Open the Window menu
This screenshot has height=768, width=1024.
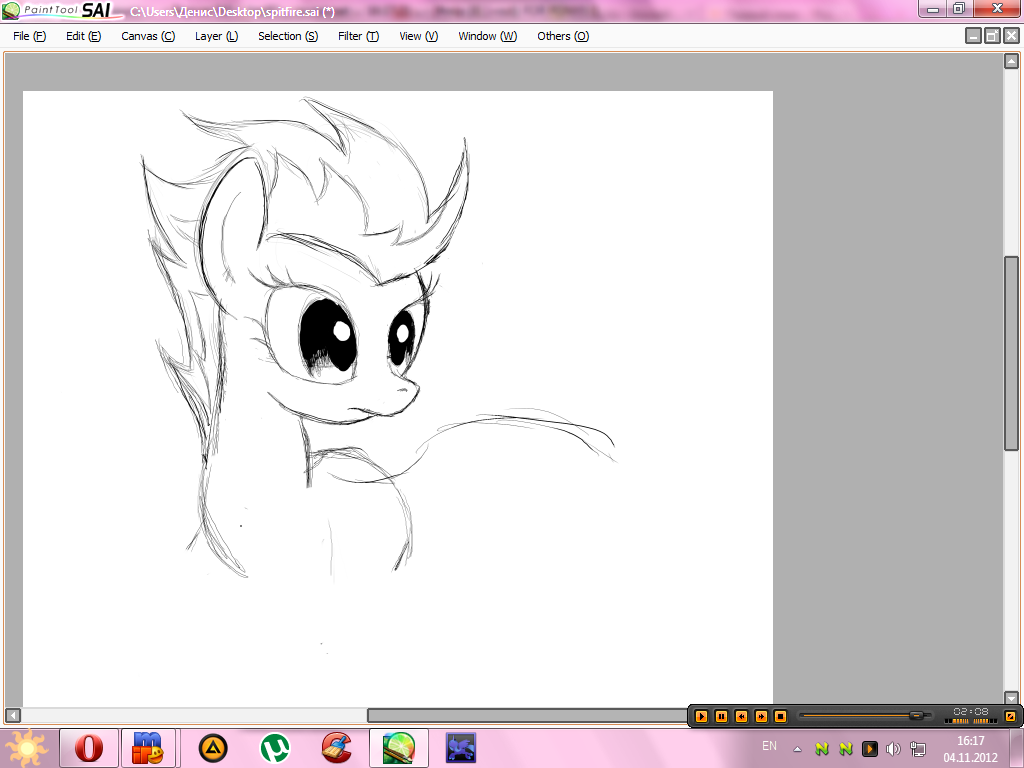(488, 36)
